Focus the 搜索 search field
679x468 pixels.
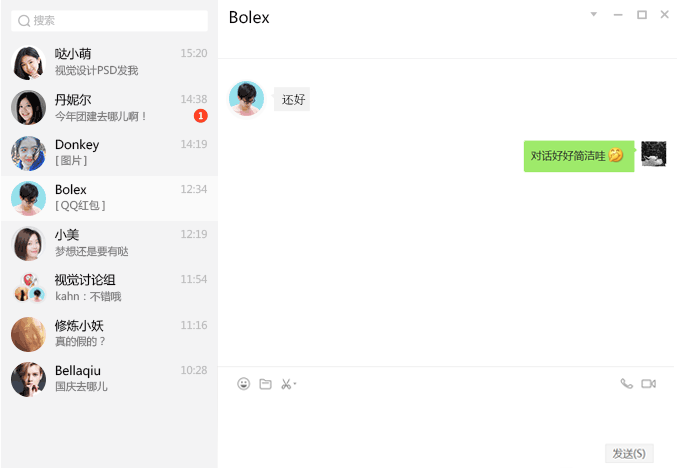click(110, 21)
